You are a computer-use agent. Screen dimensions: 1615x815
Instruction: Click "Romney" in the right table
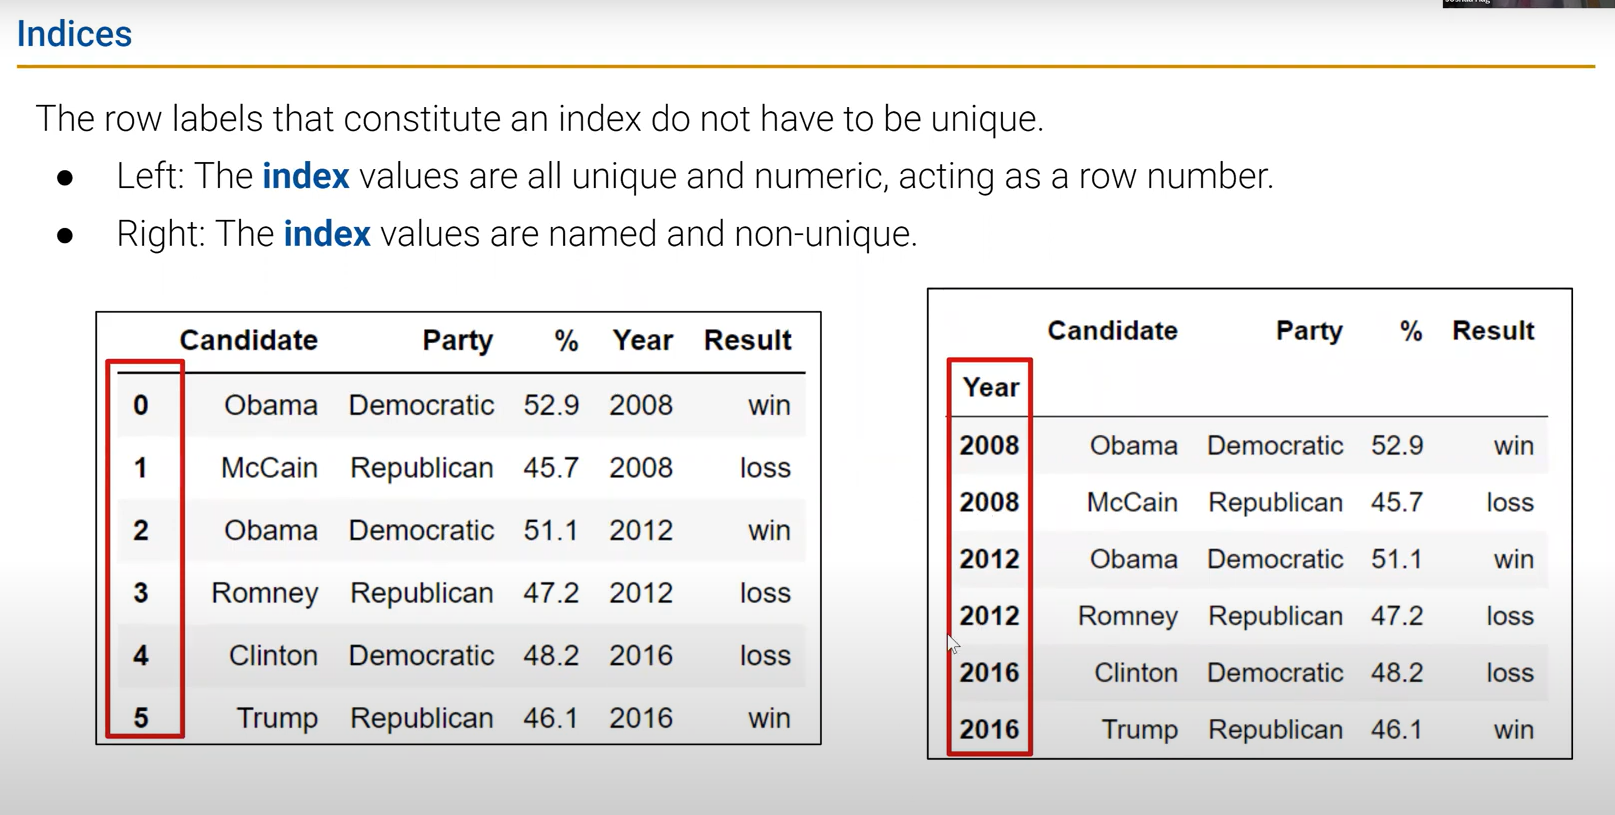(x=1127, y=616)
